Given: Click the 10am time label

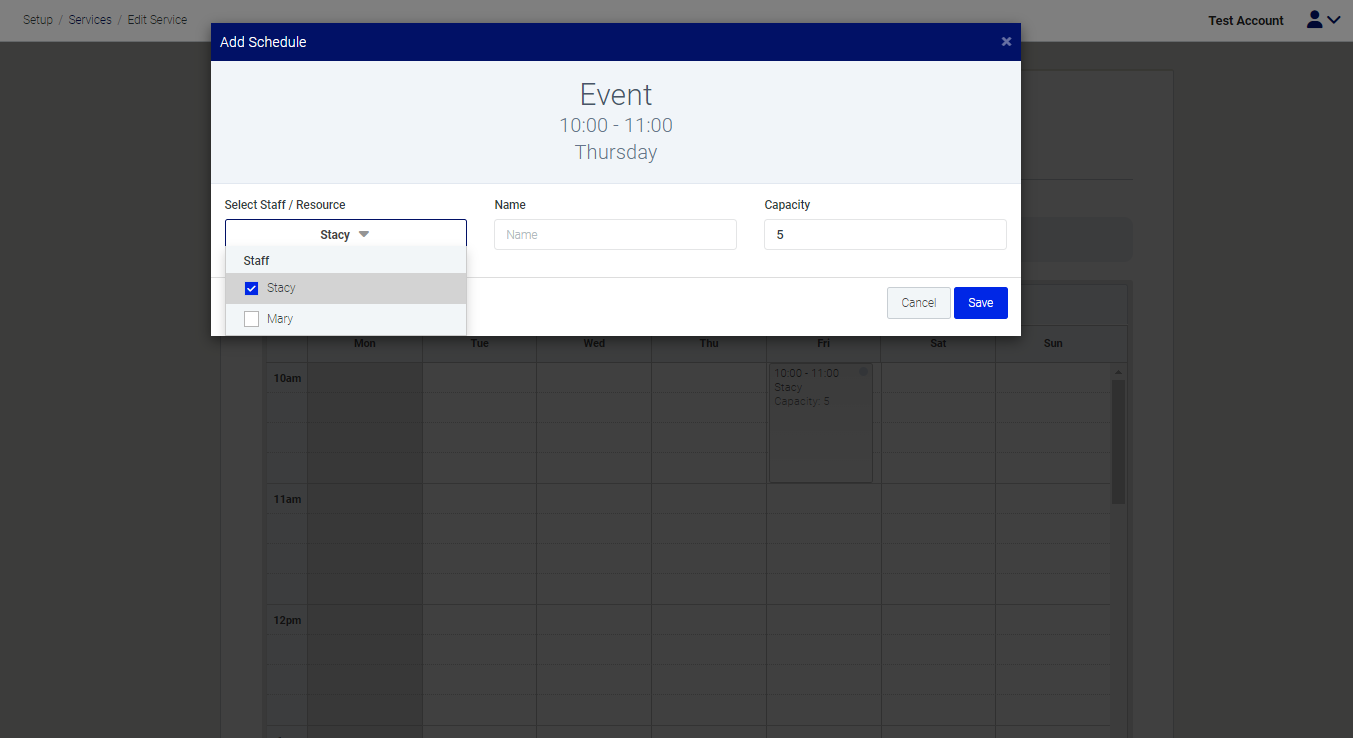Looking at the screenshot, I should click(287, 378).
